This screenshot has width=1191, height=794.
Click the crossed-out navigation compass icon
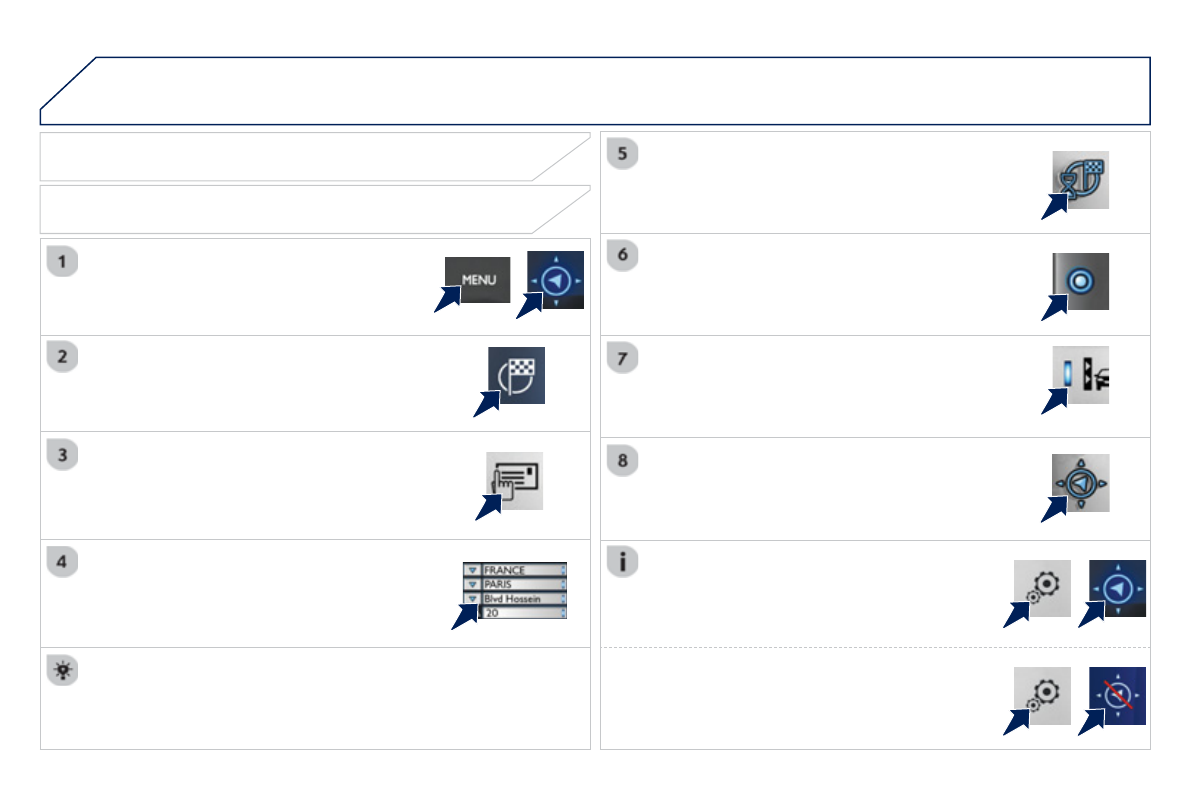tap(1118, 695)
